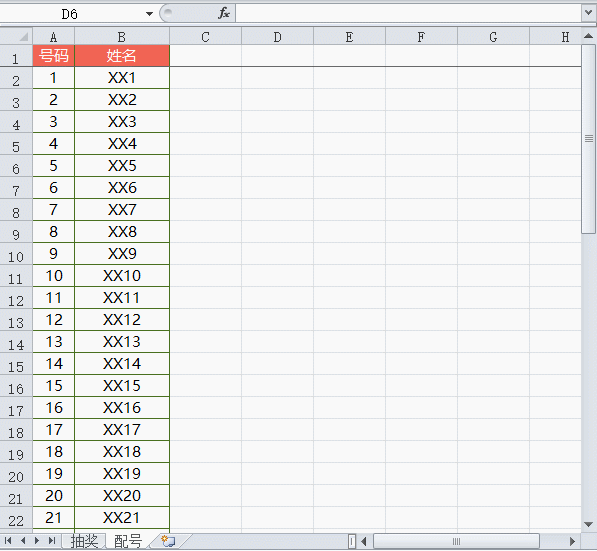Select number 15 cell in column A
The height and width of the screenshot is (551, 597).
click(54, 386)
